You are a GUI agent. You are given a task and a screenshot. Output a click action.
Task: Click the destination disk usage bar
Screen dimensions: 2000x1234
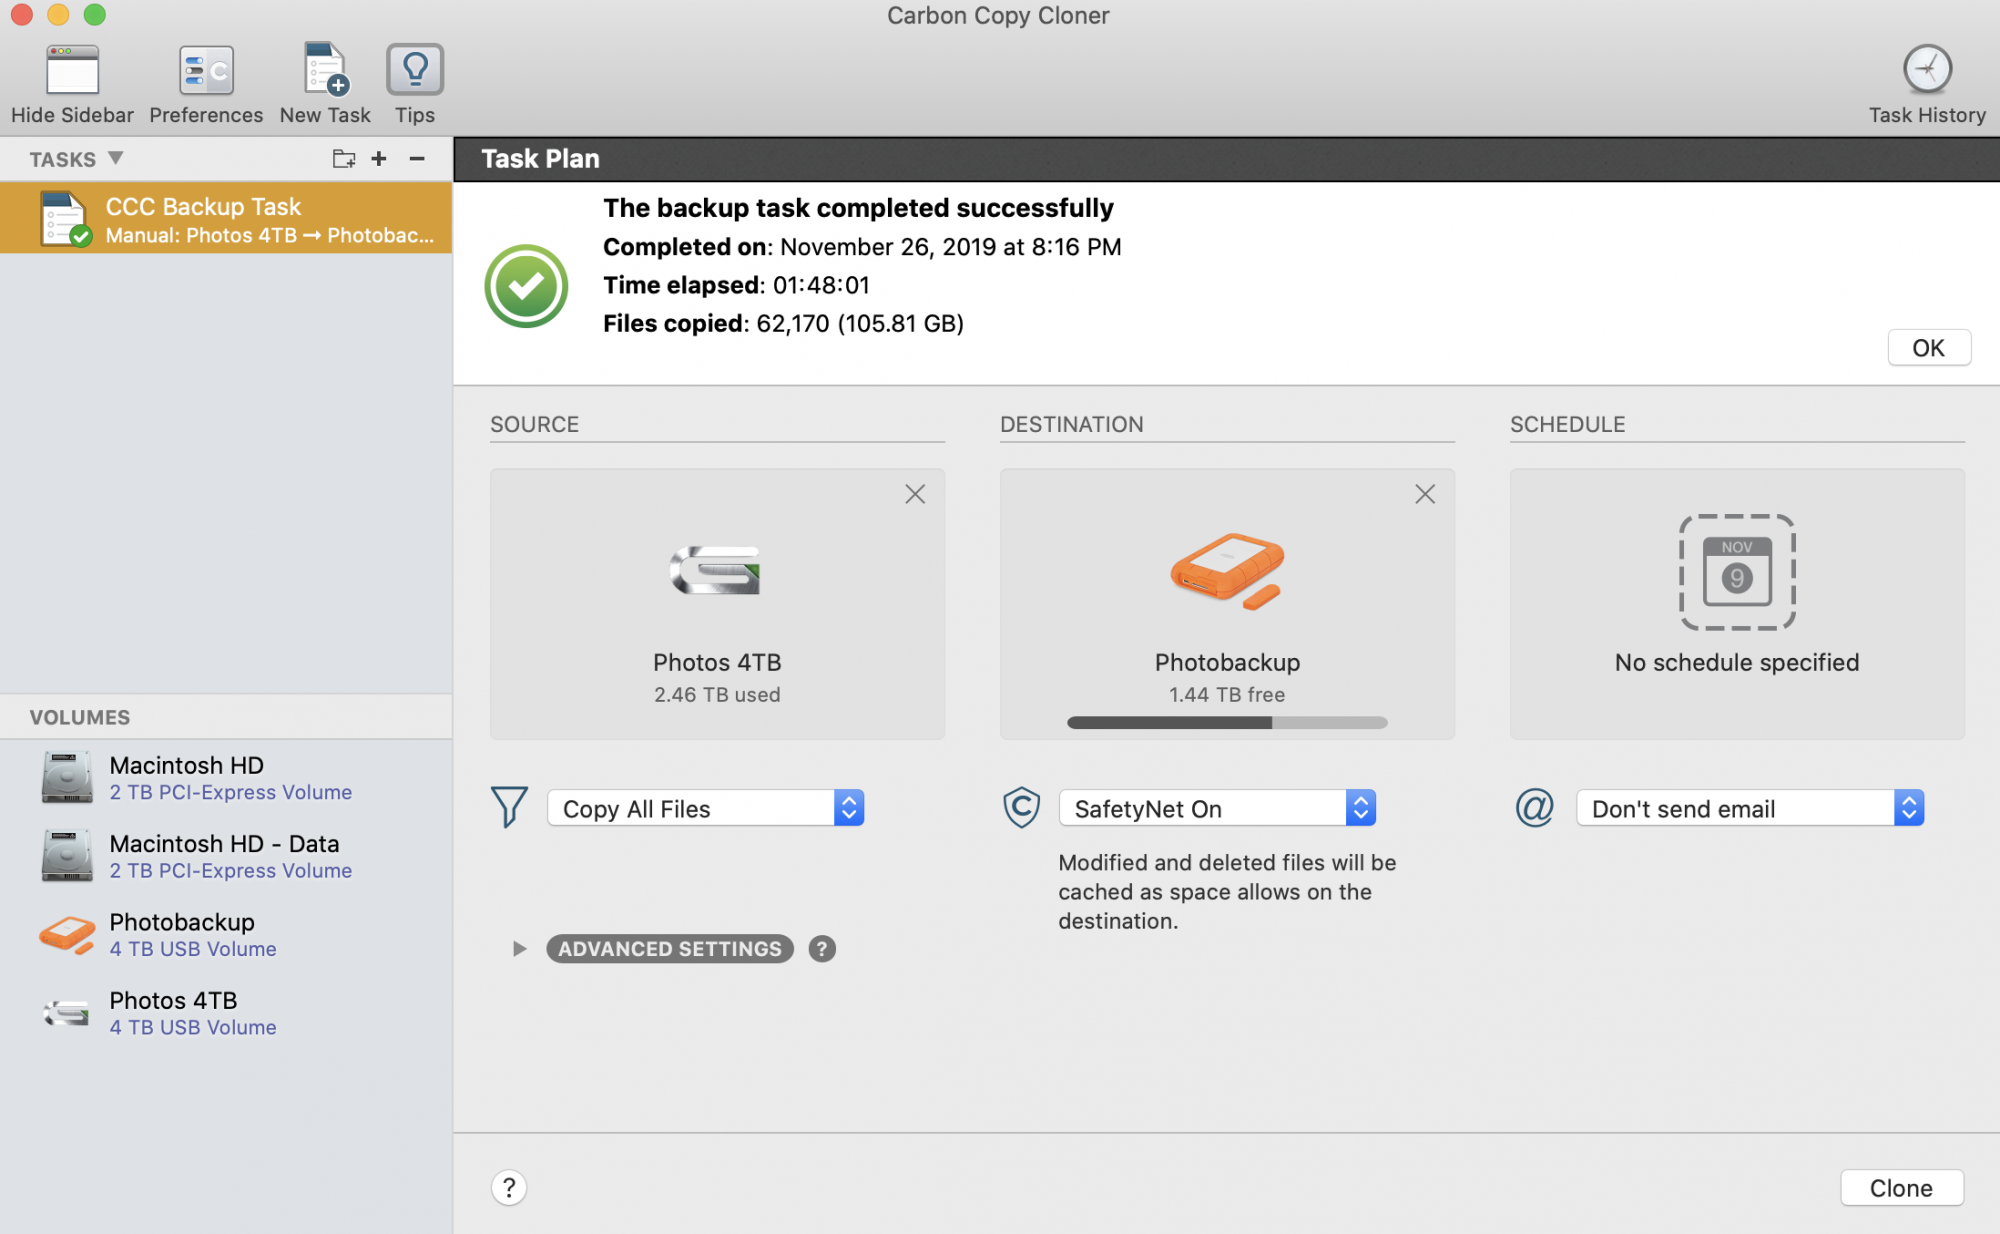coord(1227,722)
